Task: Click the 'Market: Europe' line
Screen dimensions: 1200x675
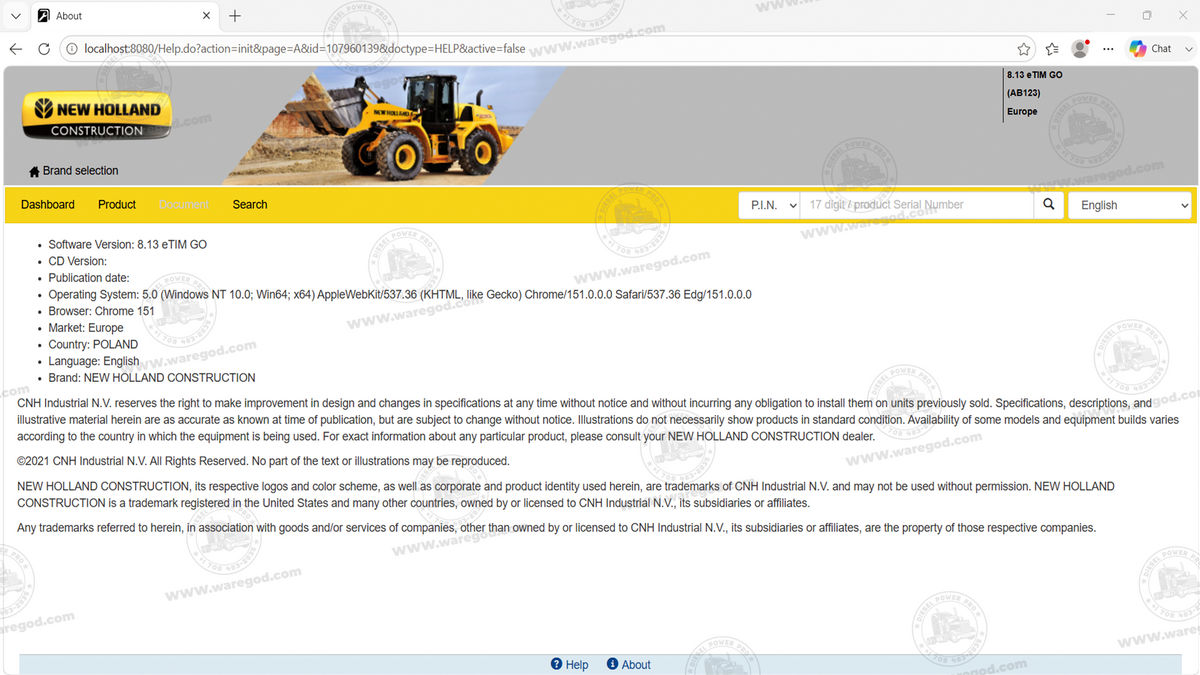Action: click(86, 328)
